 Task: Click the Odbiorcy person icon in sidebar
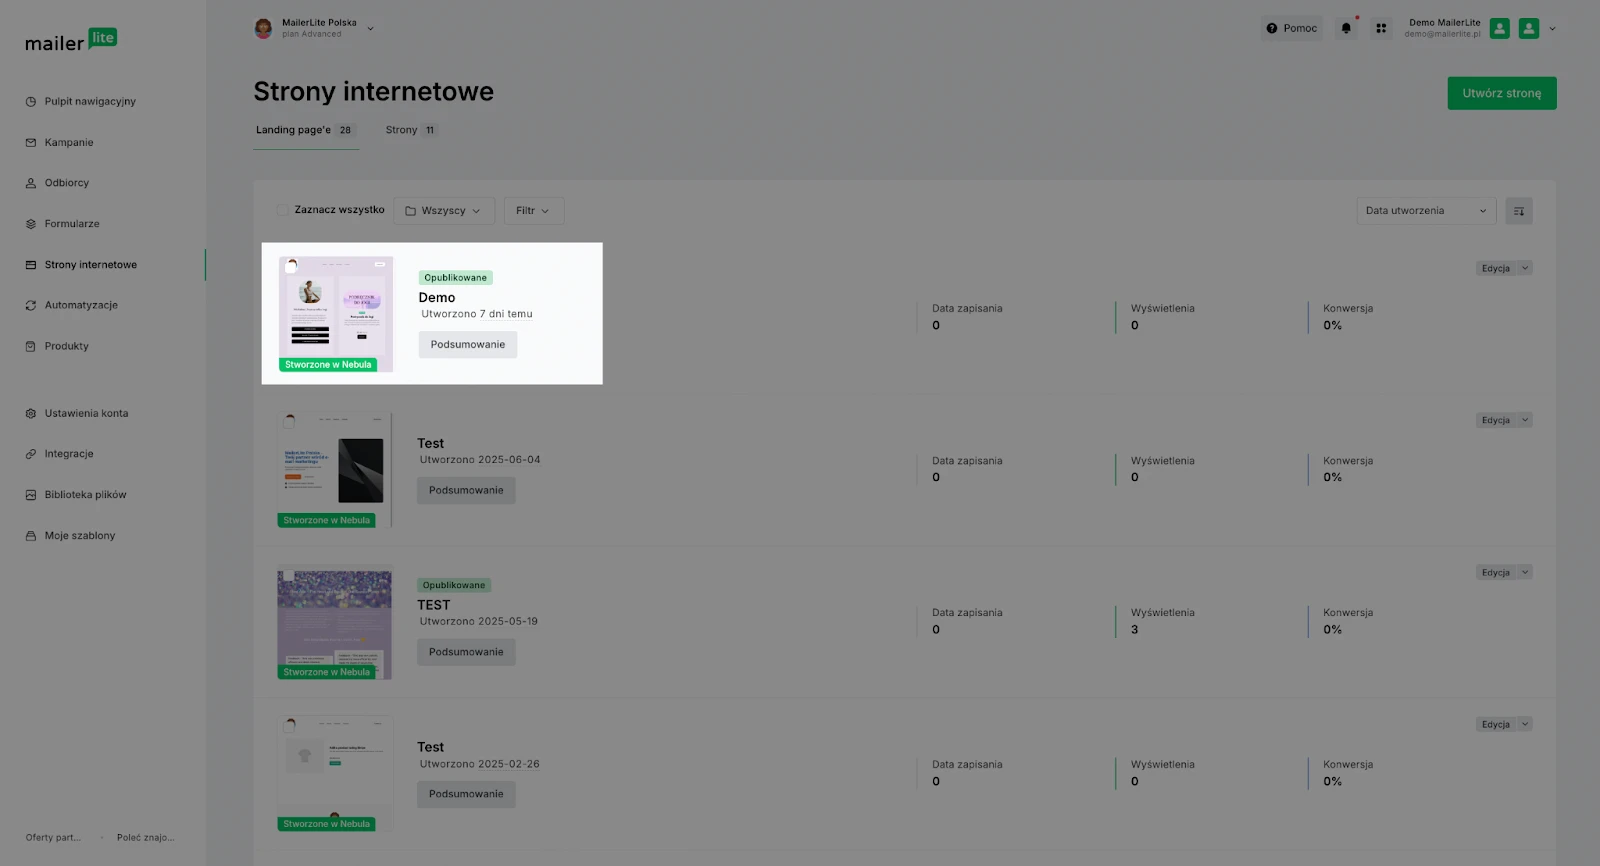(31, 183)
